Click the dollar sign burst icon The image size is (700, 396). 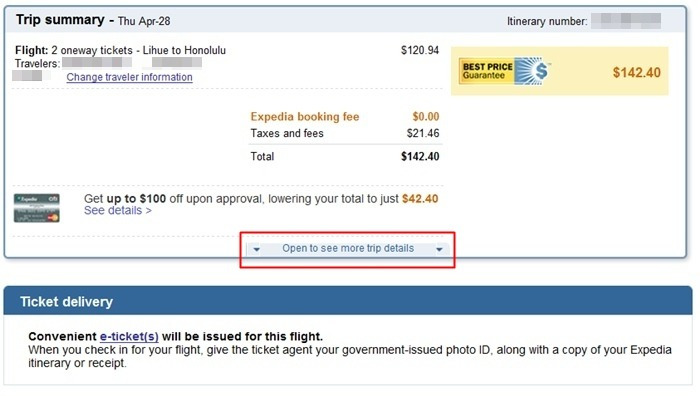coord(532,71)
